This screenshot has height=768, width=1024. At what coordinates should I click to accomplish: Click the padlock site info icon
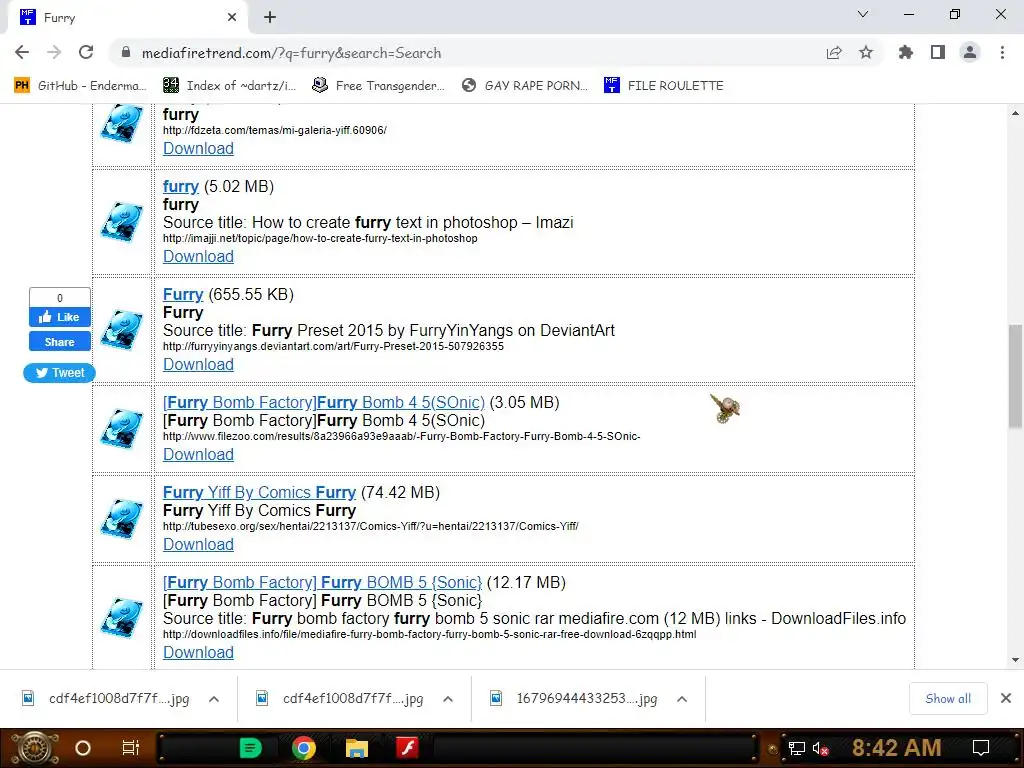tap(126, 53)
